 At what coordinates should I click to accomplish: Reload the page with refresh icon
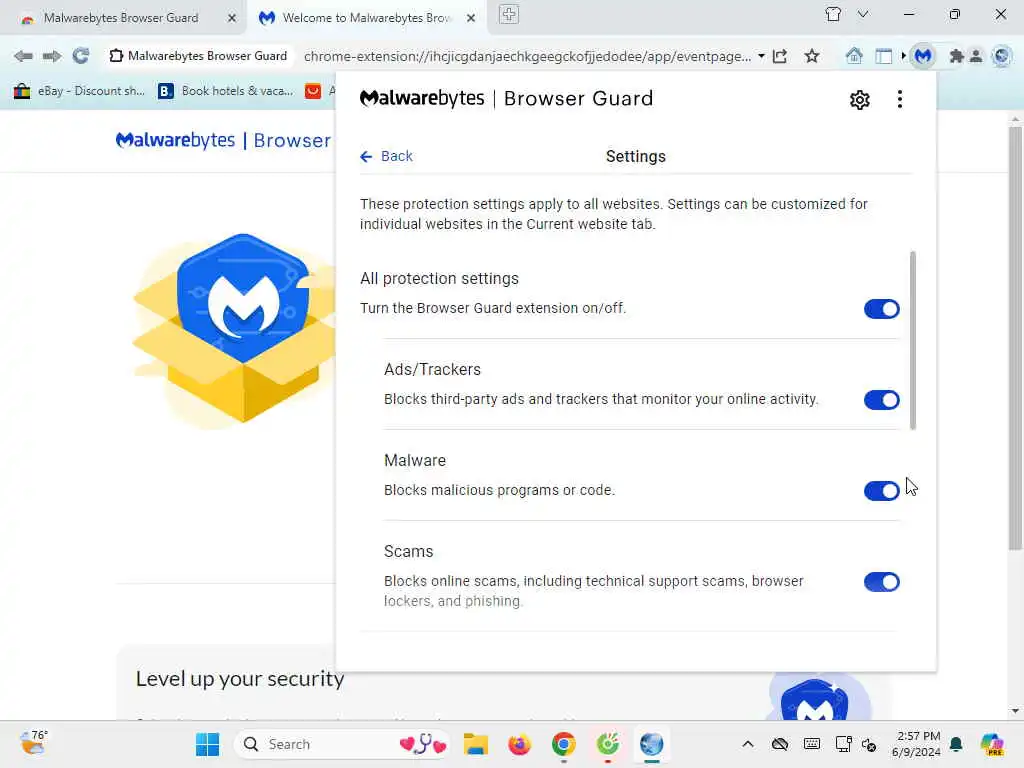[80, 56]
